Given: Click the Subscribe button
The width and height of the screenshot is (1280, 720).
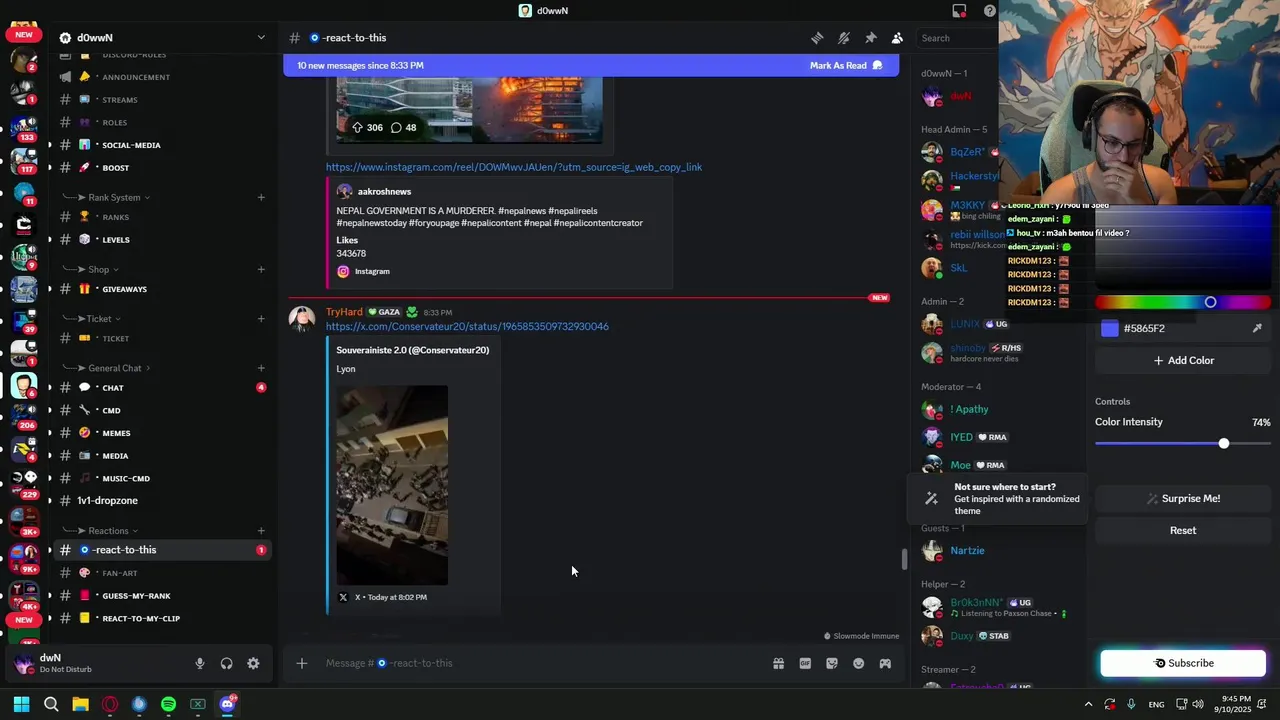Looking at the screenshot, I should point(1183,663).
